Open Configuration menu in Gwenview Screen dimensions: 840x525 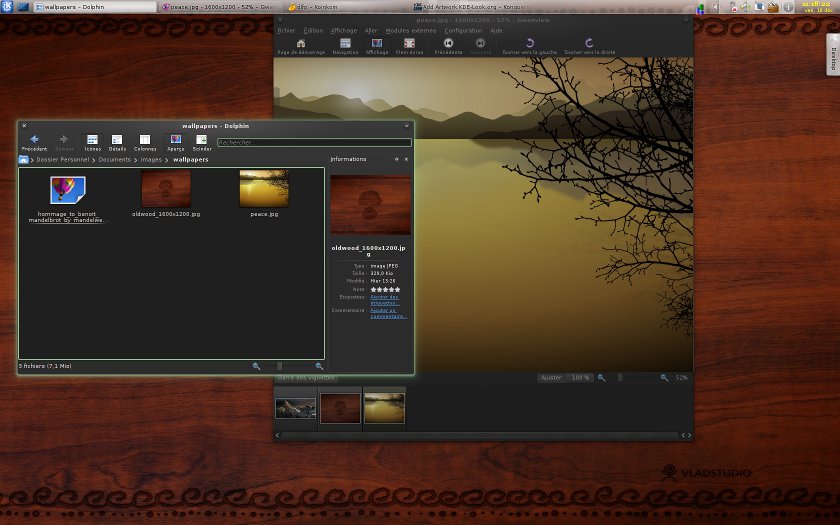coord(463,31)
